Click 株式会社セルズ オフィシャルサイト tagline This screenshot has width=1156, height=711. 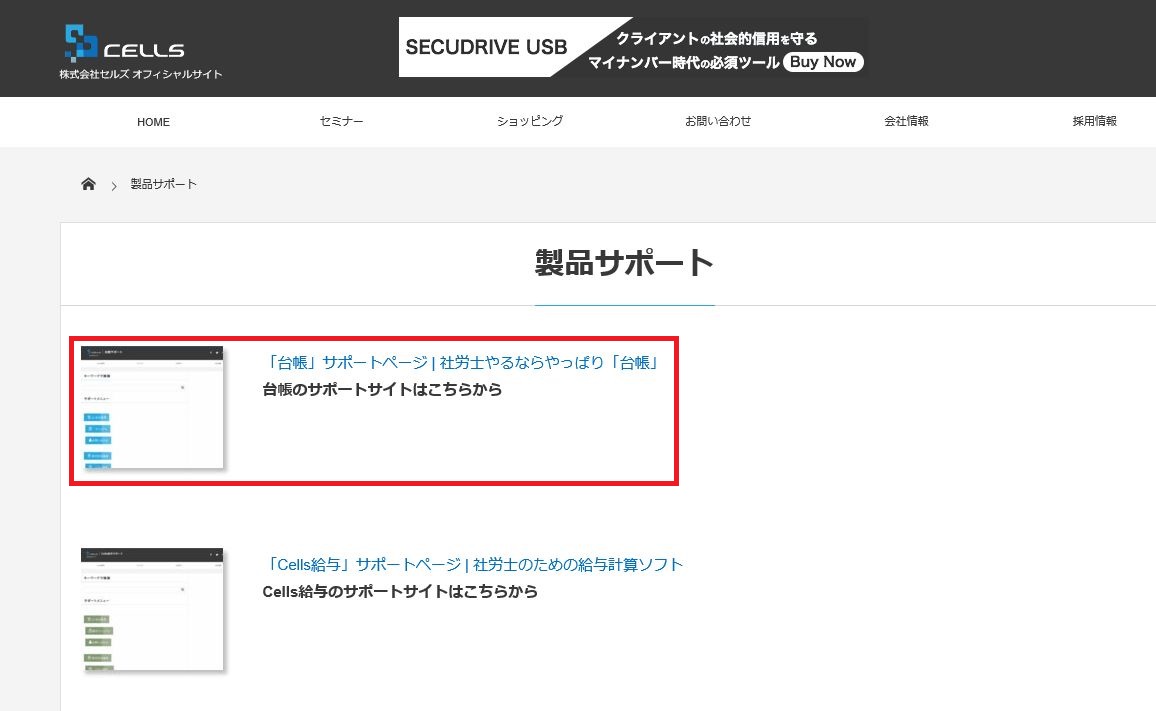point(141,74)
